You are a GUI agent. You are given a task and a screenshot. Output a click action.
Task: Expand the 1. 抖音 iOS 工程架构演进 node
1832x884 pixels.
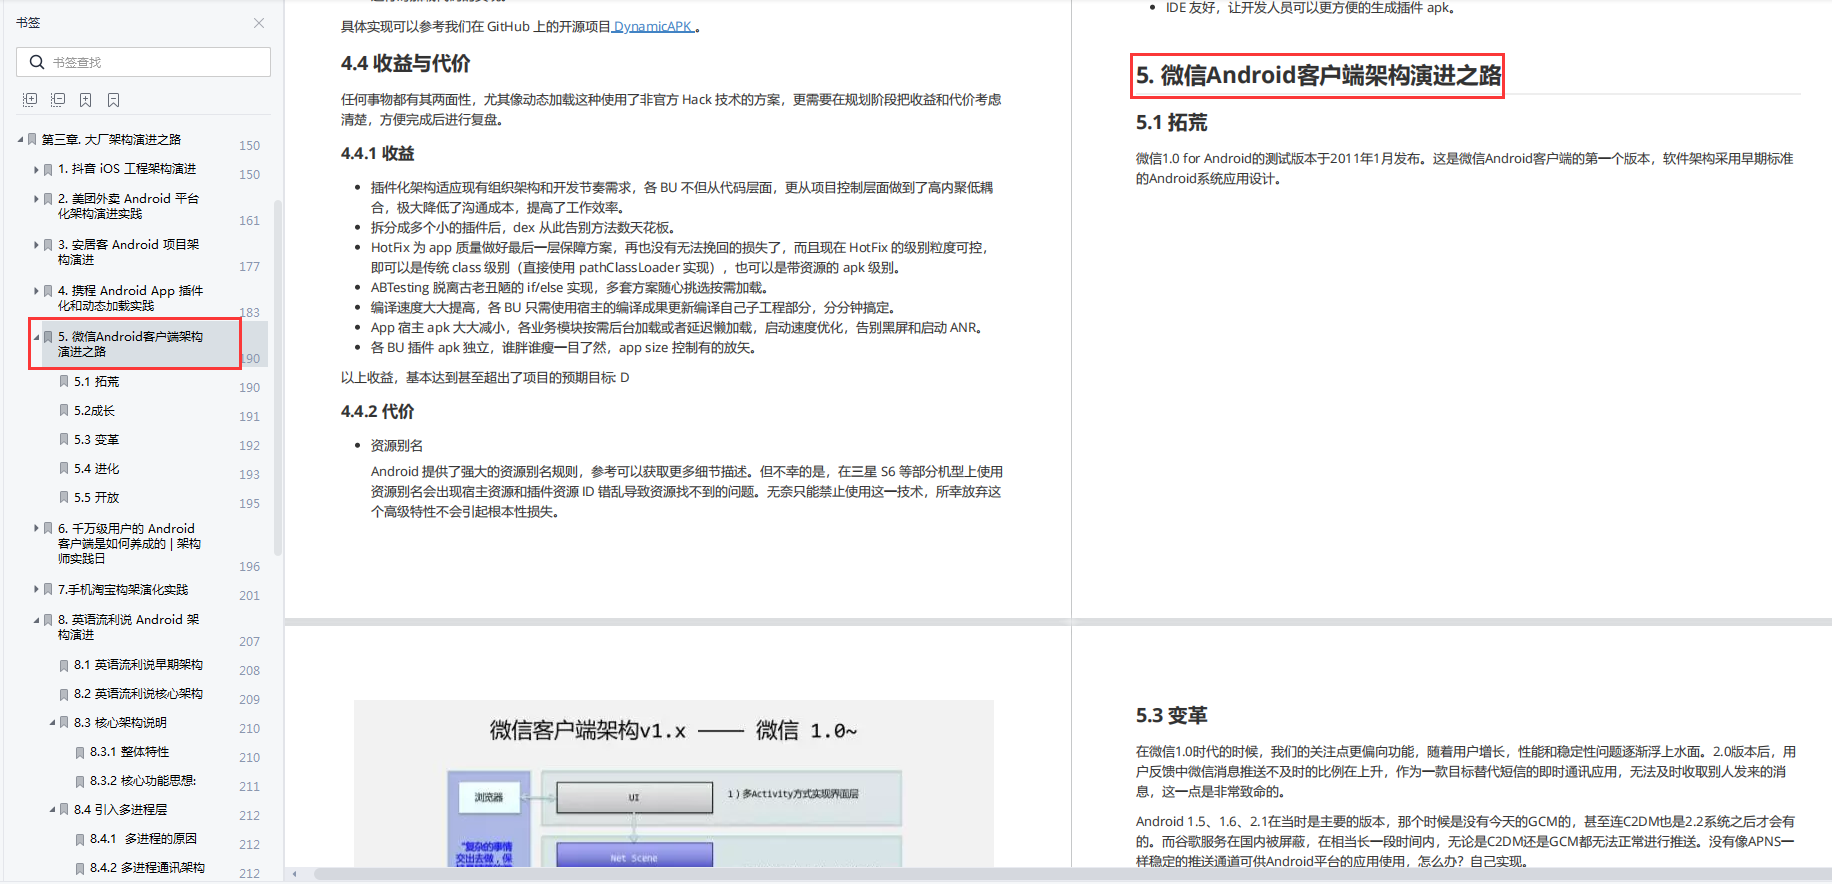tap(36, 169)
